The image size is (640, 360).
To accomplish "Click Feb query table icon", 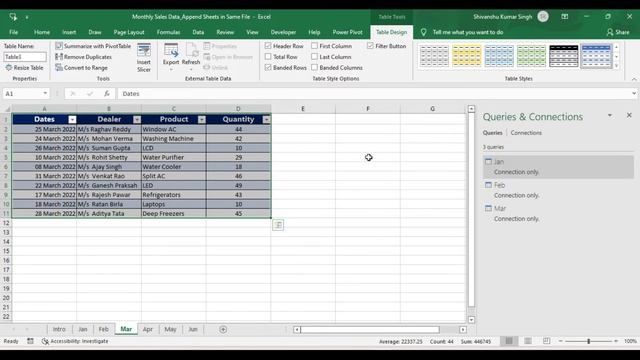I will [488, 185].
